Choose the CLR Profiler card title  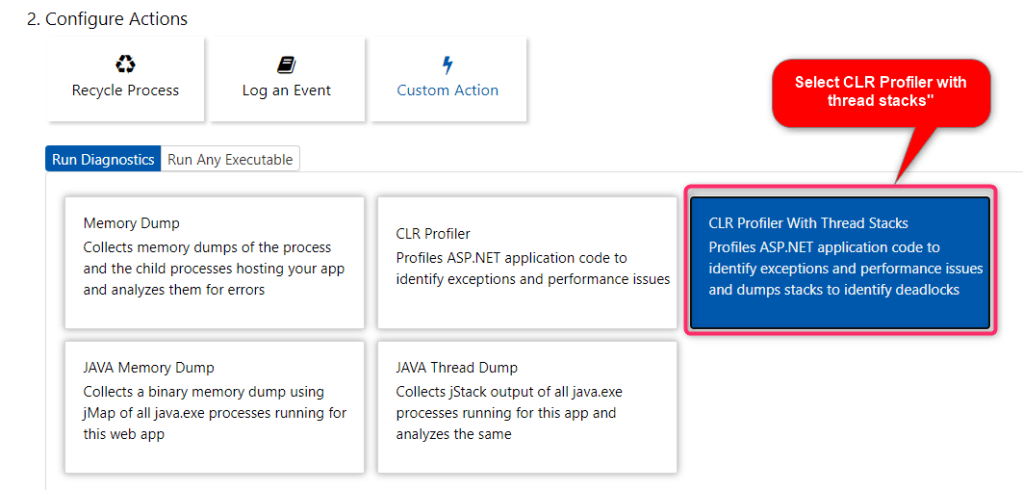click(x=433, y=234)
